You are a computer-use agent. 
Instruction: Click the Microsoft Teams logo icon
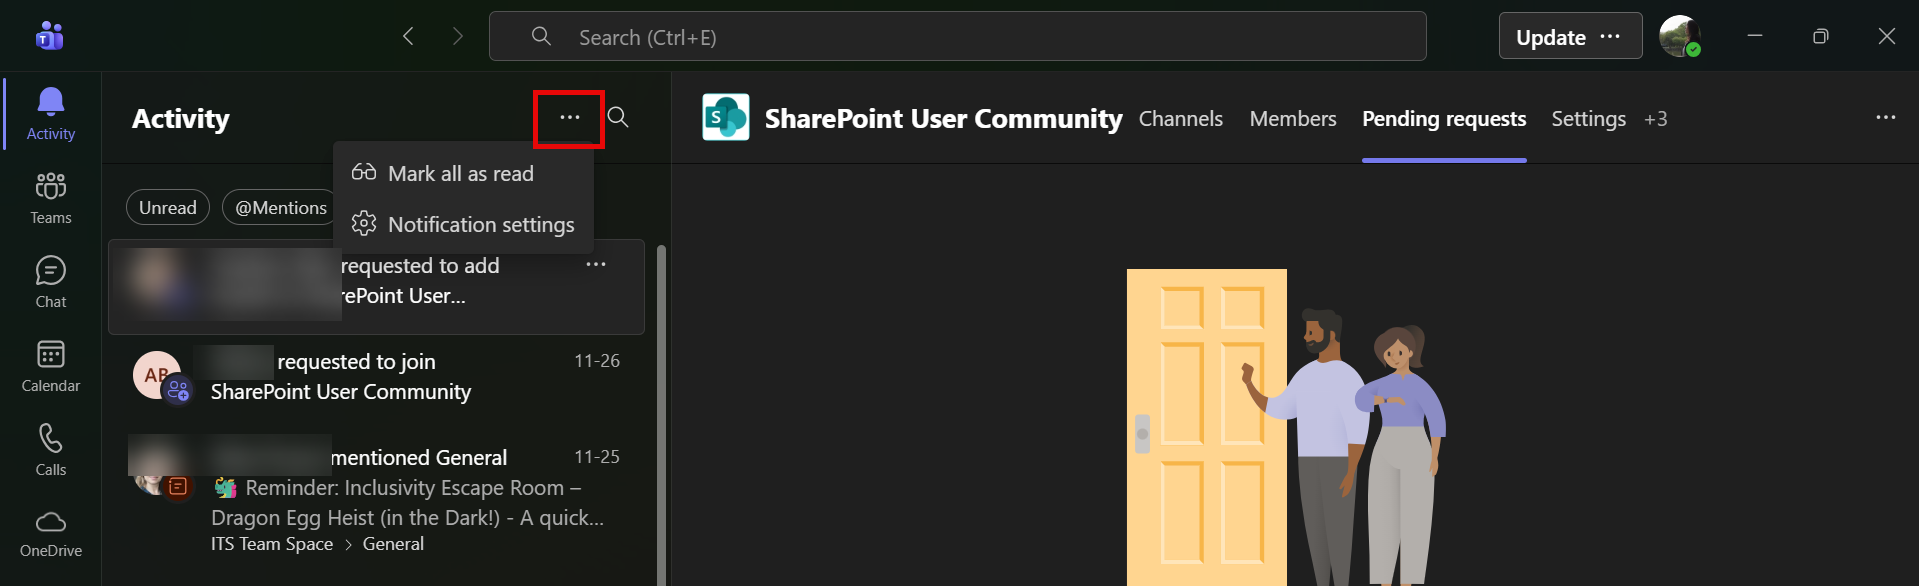click(x=49, y=36)
